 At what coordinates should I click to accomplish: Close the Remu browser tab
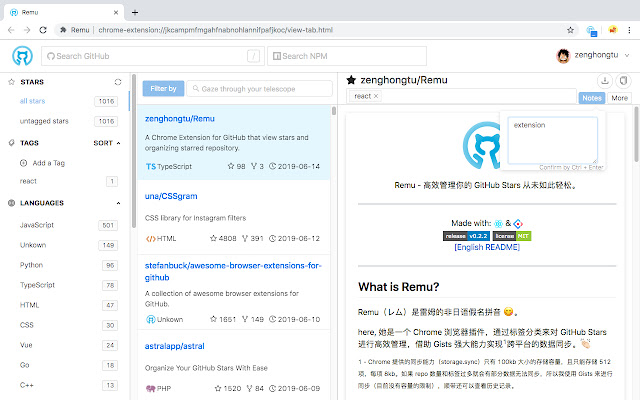tap(116, 12)
